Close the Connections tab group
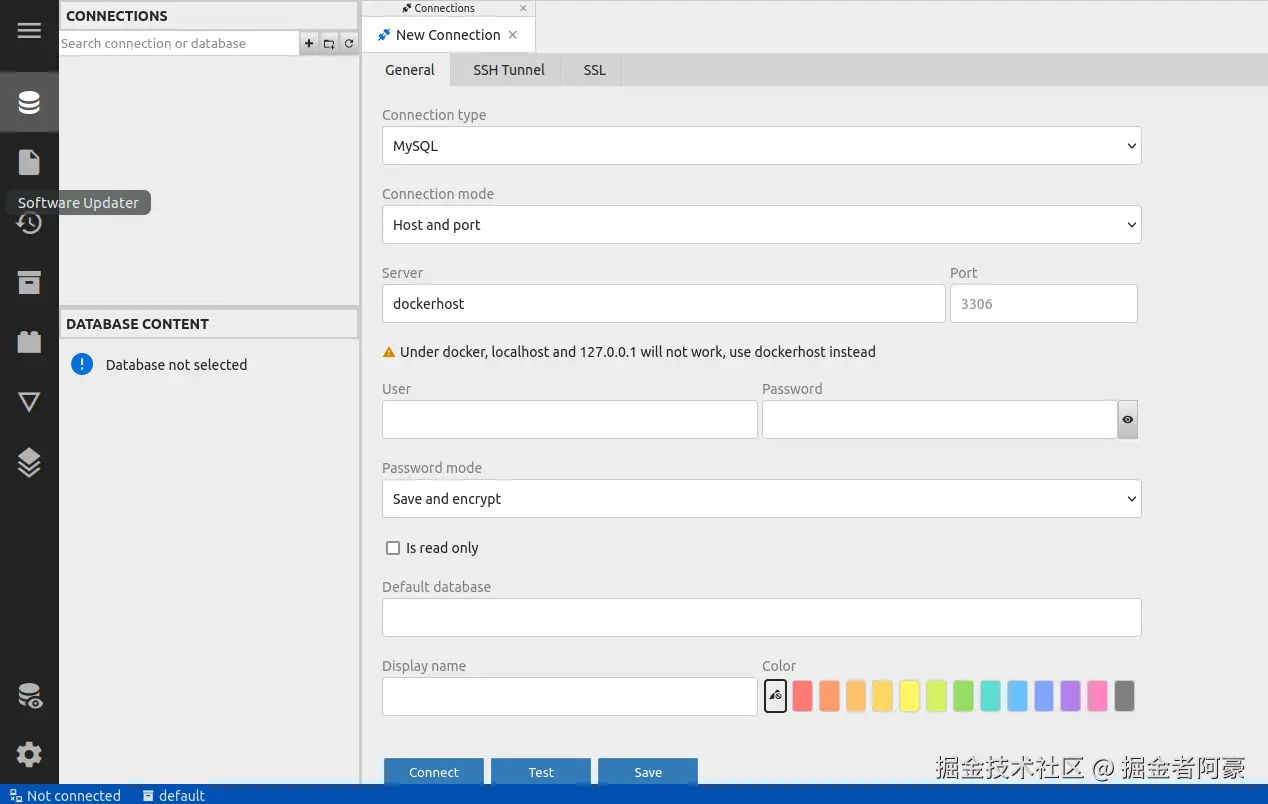 (523, 8)
